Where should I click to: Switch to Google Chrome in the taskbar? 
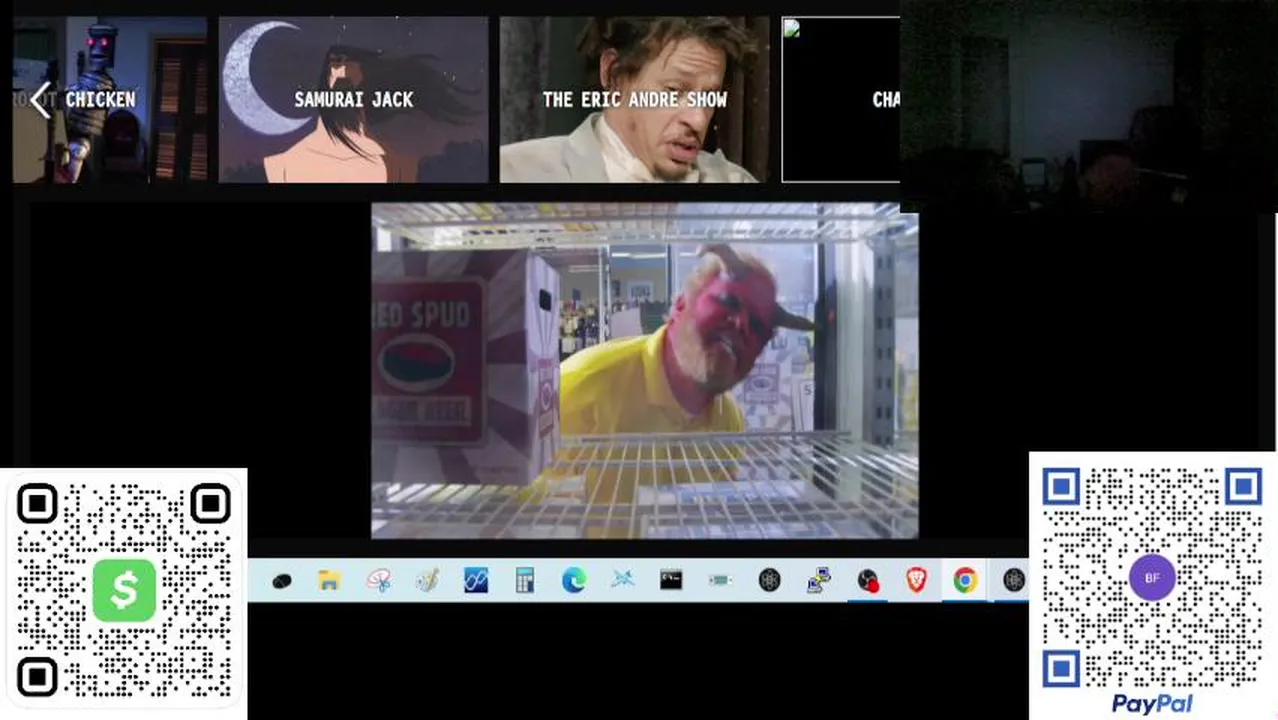click(x=965, y=580)
